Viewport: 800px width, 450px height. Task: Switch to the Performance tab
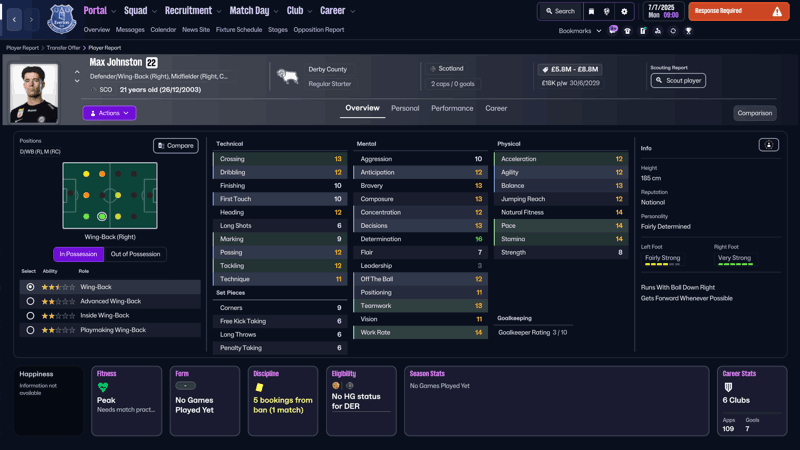pyautogui.click(x=452, y=108)
